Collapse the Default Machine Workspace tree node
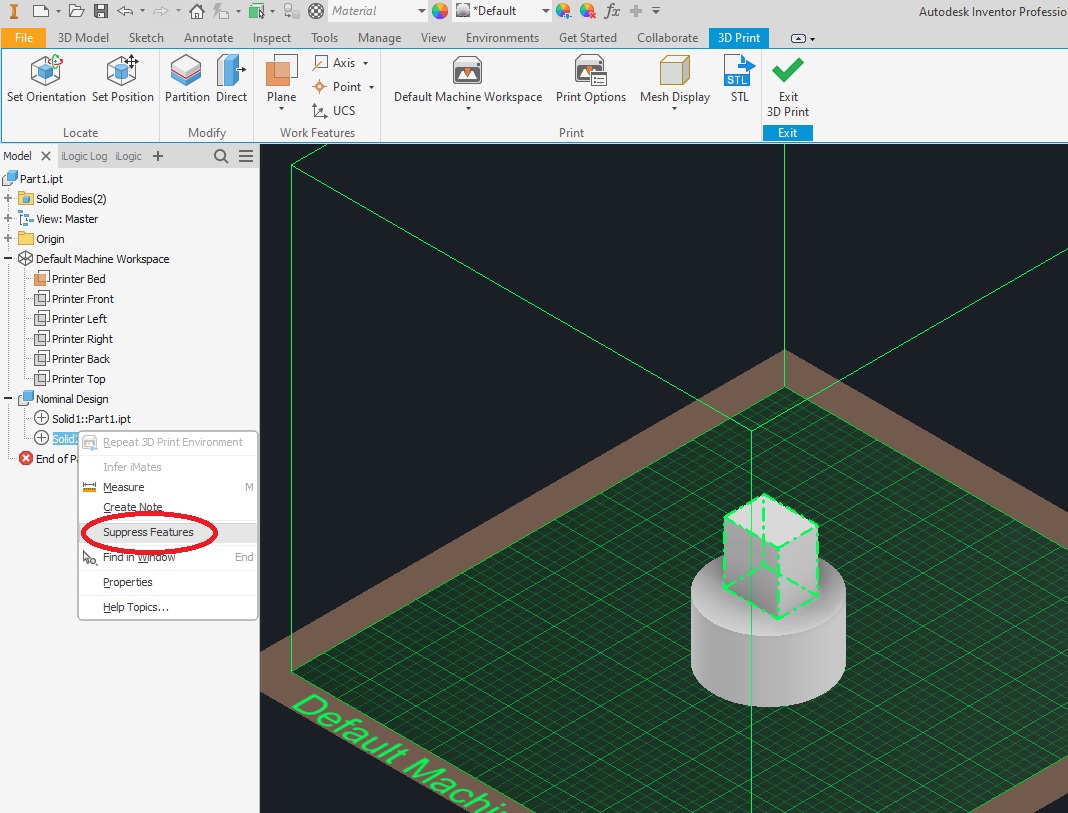This screenshot has width=1068, height=813. point(8,259)
